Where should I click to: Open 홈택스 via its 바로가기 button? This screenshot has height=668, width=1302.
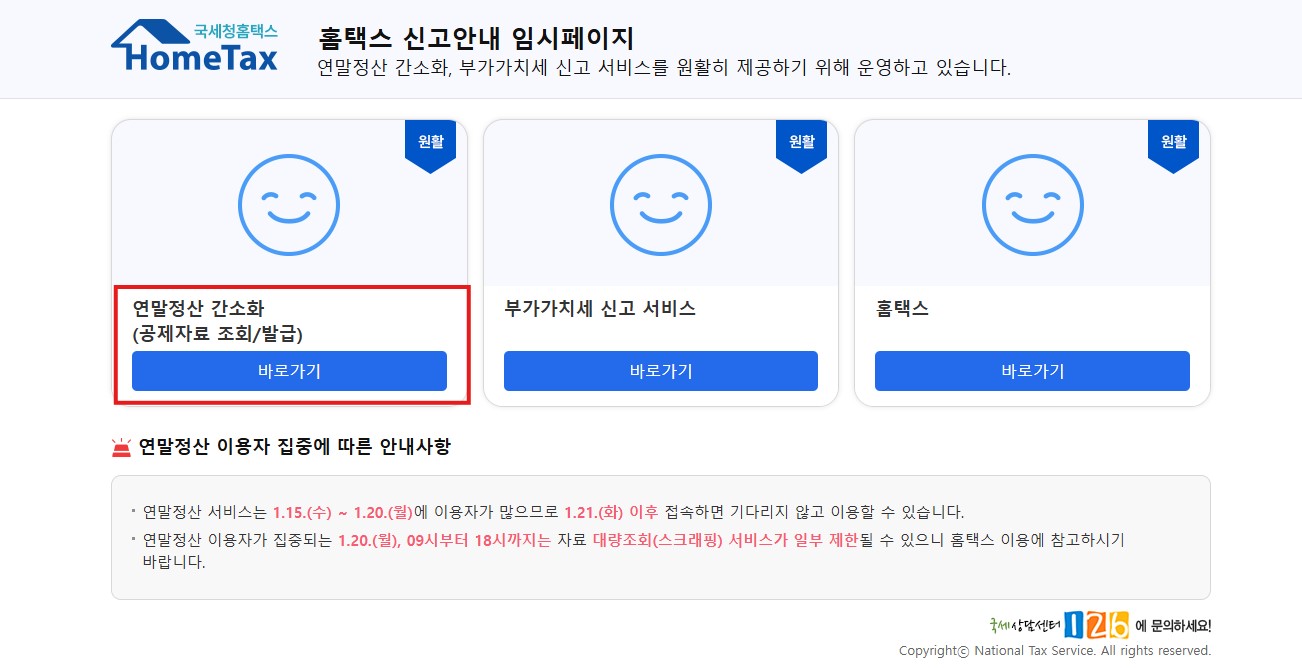1032,371
